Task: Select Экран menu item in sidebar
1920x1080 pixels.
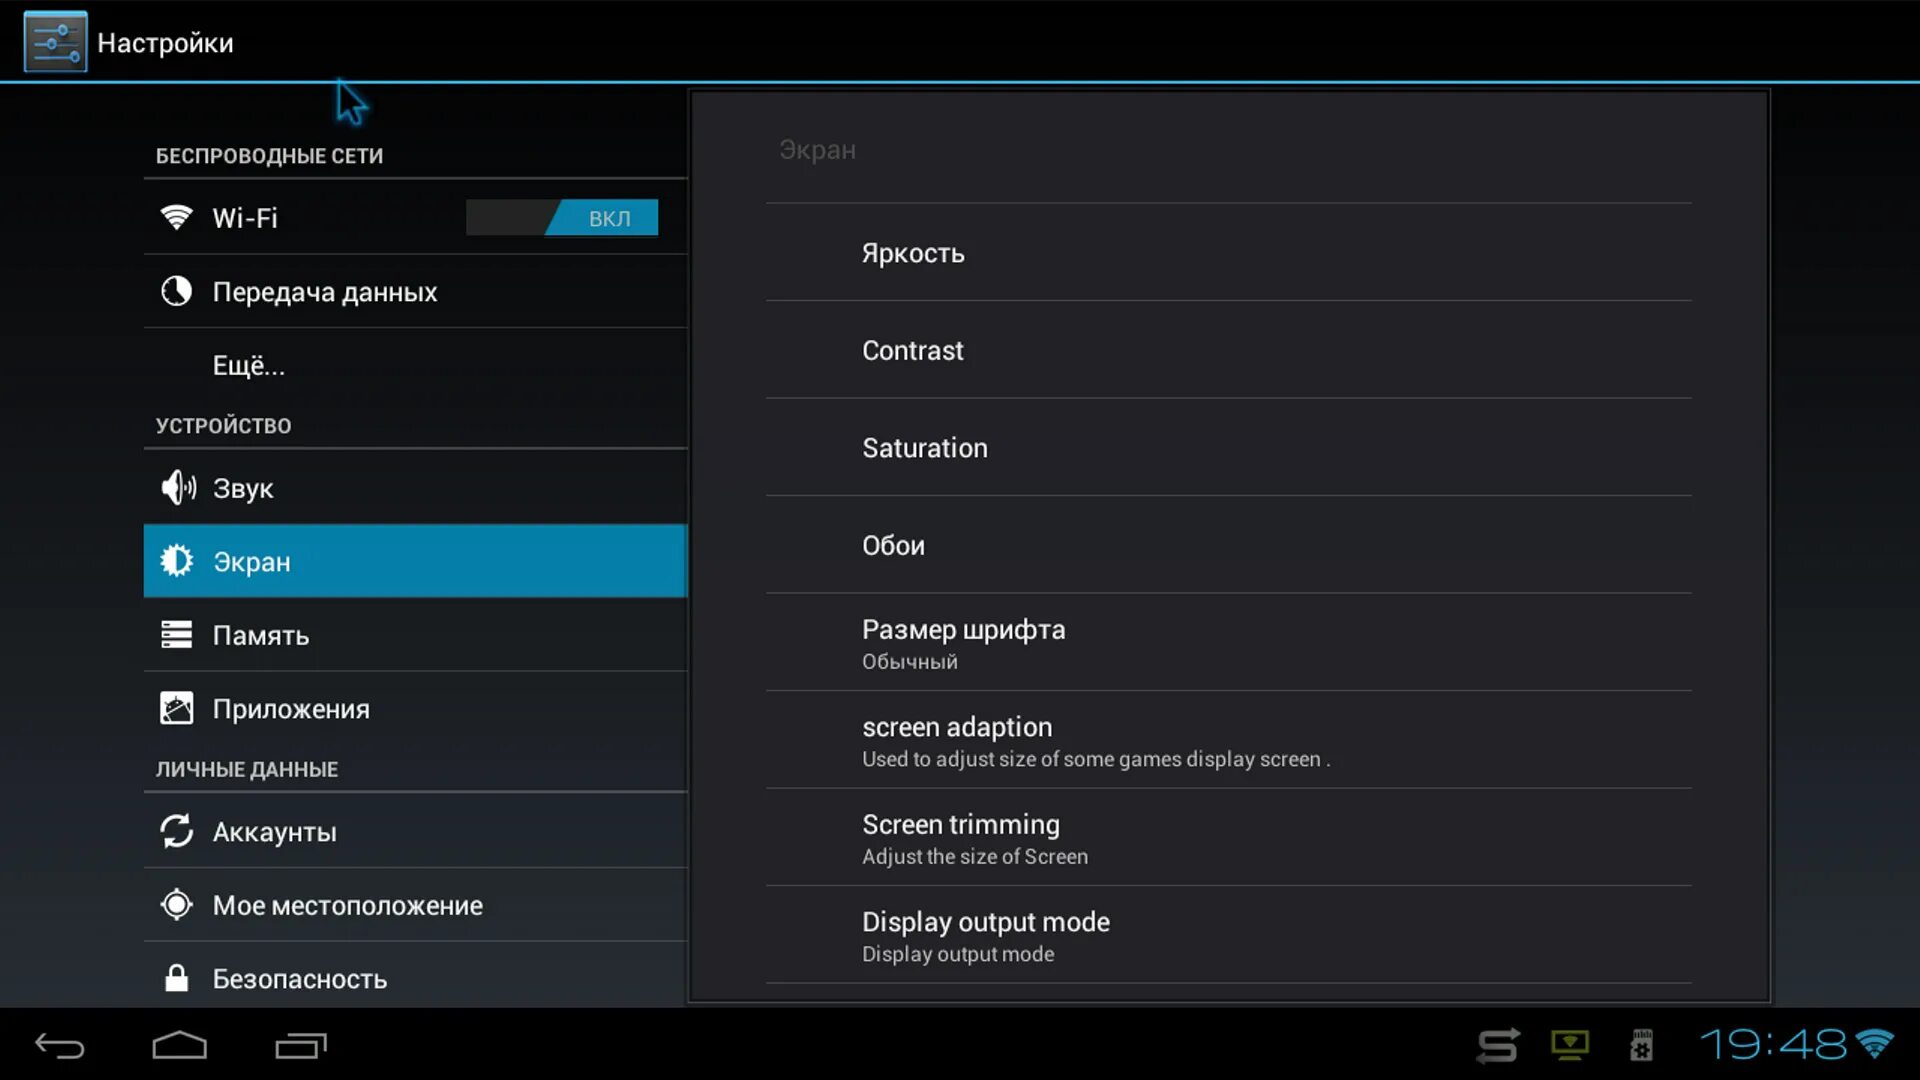Action: (x=415, y=560)
